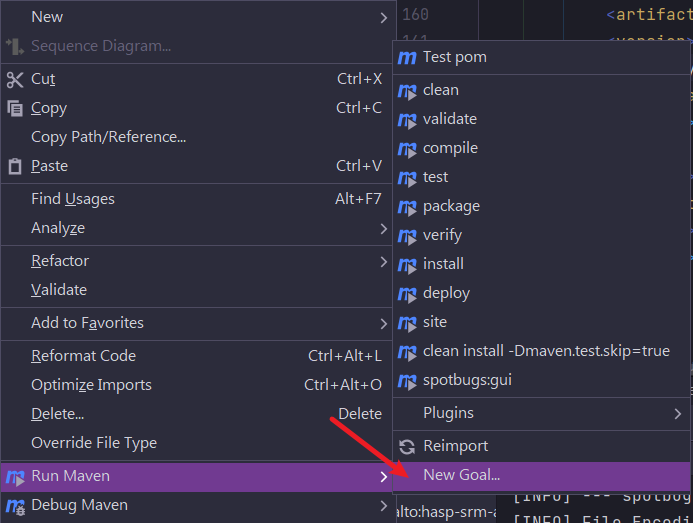Click the Maven icon beside Test pom
The image size is (693, 523).
[407, 57]
